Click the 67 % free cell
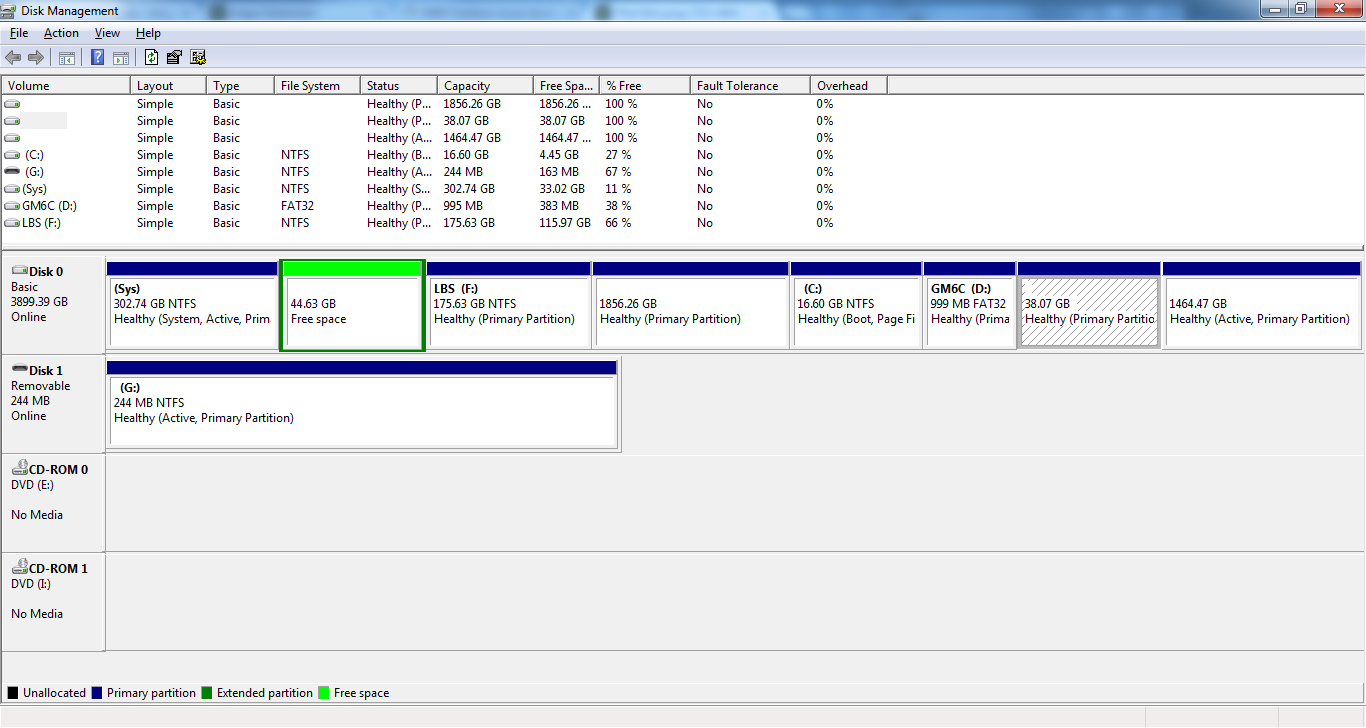Viewport: 1366px width, 728px height. coord(619,172)
